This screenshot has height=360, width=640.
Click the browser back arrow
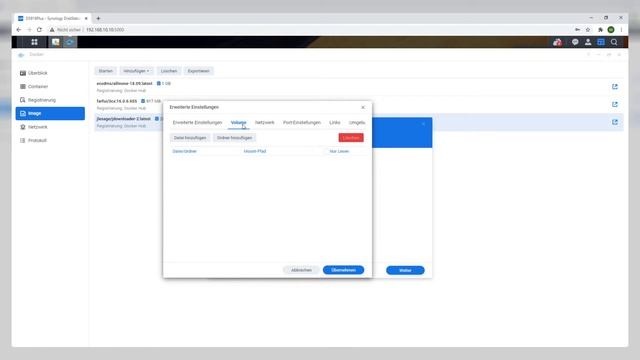tap(19, 30)
